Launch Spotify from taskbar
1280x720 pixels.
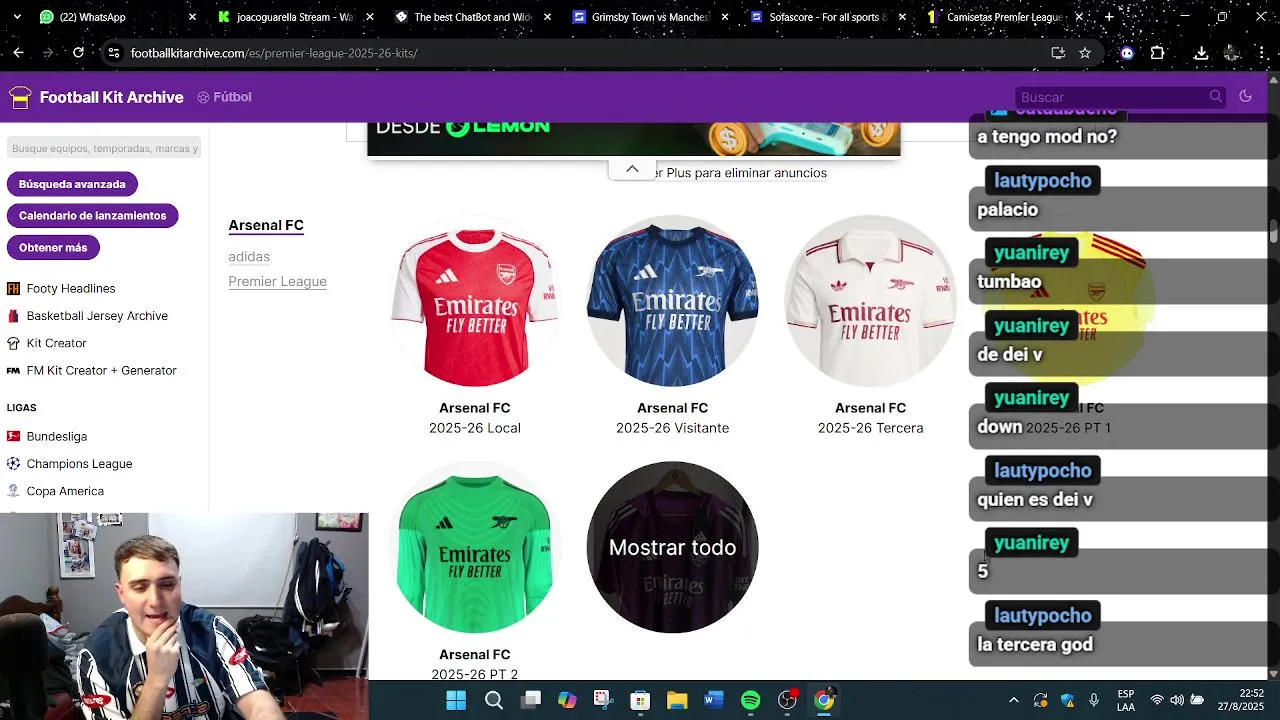(x=750, y=700)
